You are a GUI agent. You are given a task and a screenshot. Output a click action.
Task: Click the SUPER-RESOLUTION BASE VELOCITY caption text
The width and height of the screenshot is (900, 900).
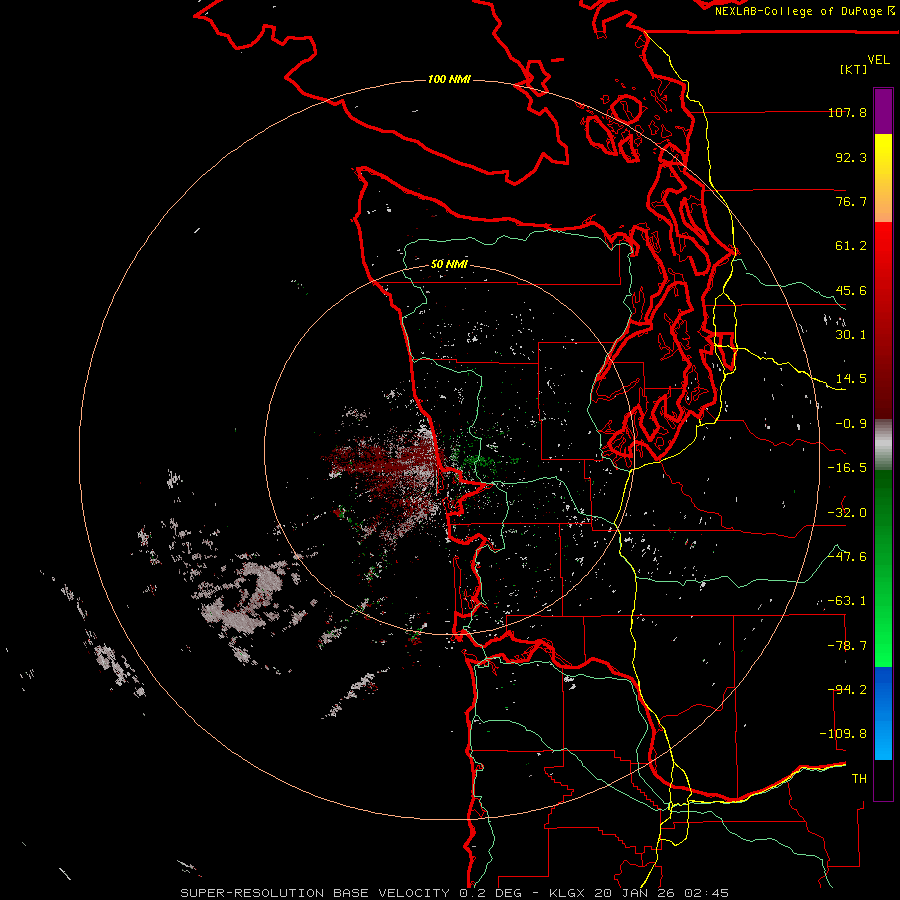click(x=315, y=893)
